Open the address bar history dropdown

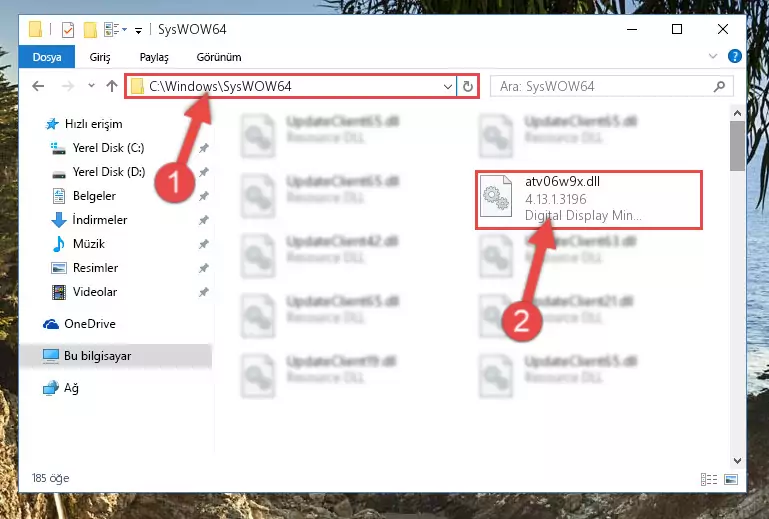[x=447, y=87]
